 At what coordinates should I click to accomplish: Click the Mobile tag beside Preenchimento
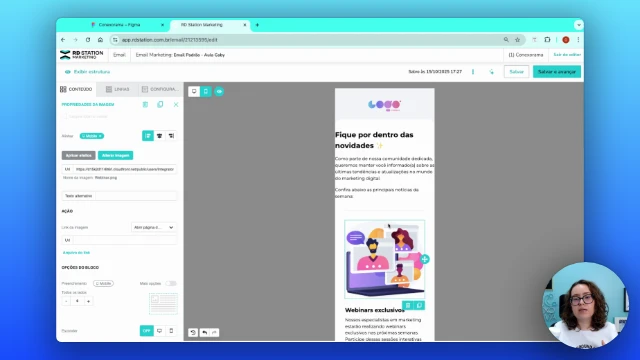(103, 283)
